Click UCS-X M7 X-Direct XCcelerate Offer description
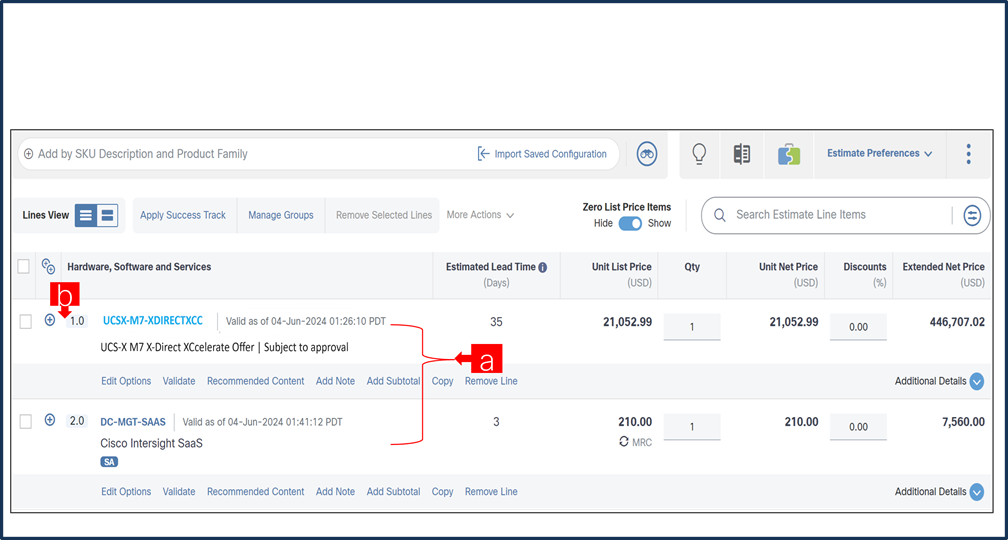This screenshot has height=540, width=1008. click(225, 348)
